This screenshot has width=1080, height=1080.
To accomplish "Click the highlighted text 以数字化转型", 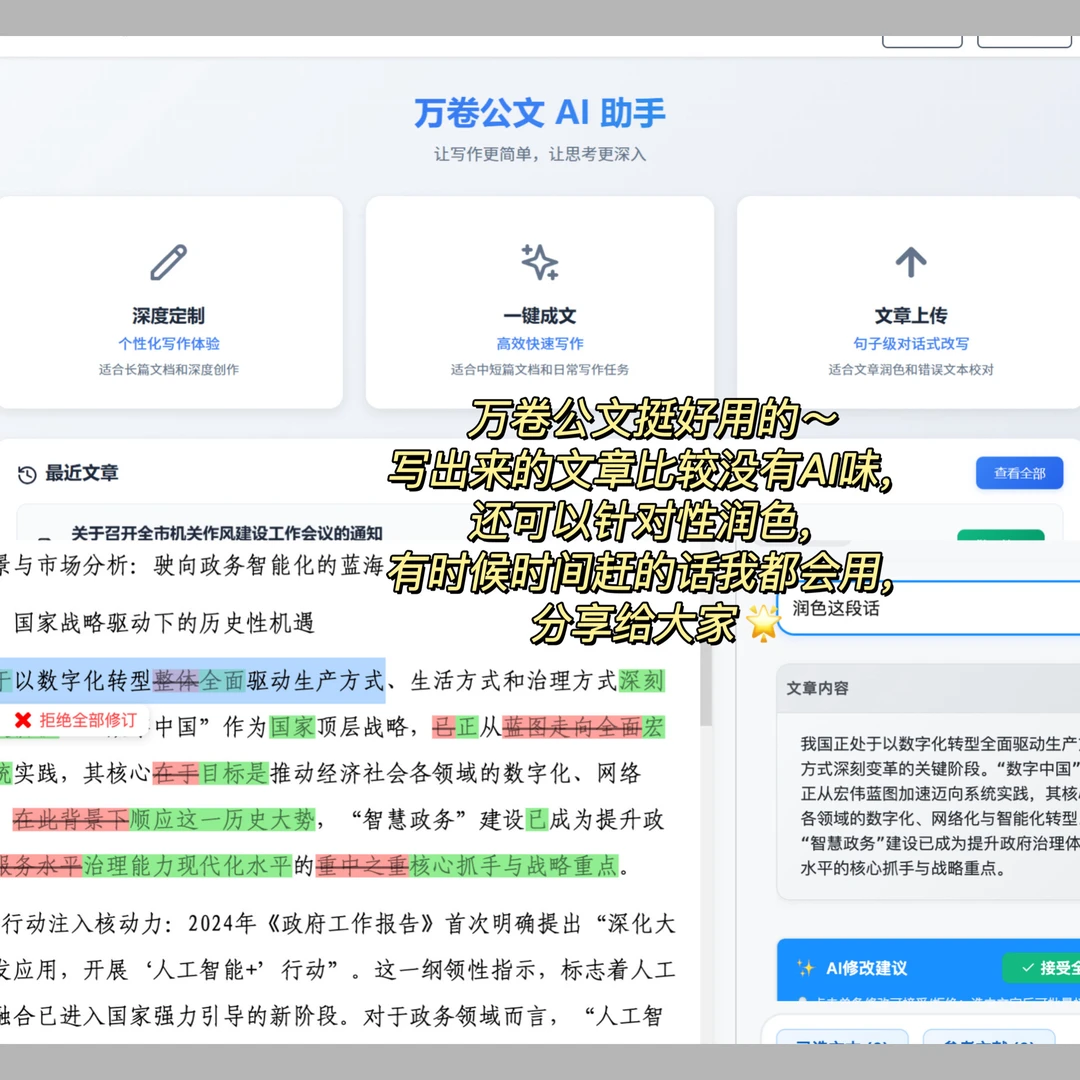I will pos(82,681).
